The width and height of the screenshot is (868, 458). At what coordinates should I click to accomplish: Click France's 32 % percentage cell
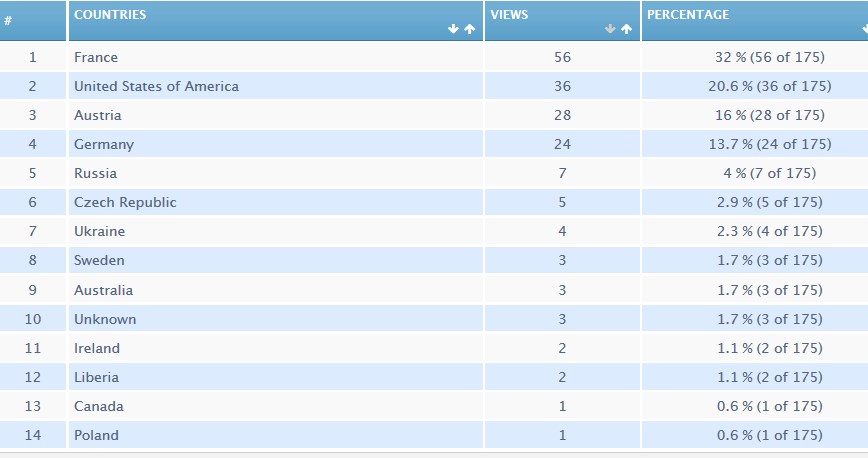click(x=768, y=58)
